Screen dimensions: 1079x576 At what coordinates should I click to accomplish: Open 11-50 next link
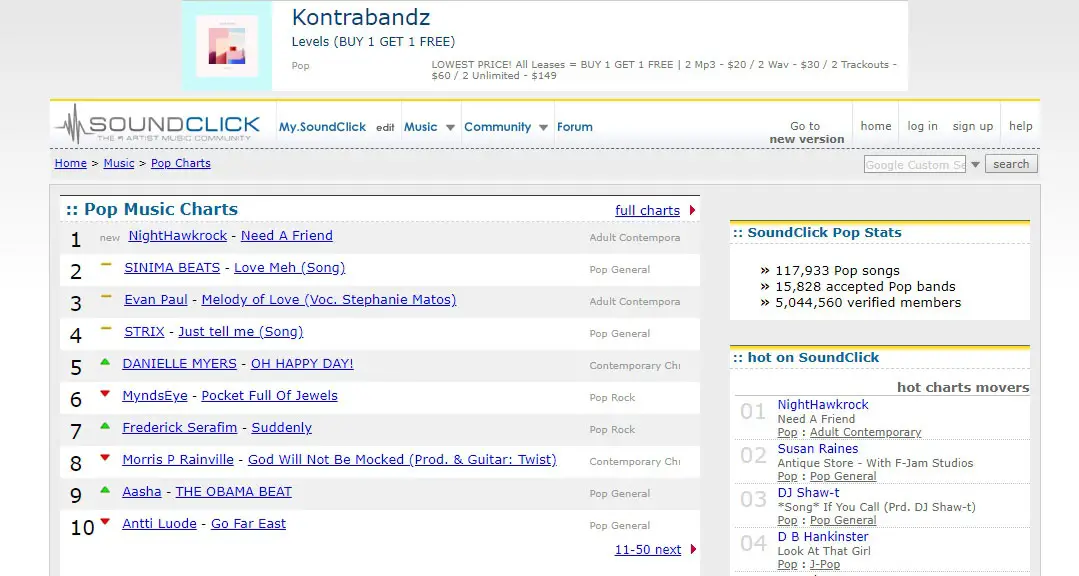(x=648, y=549)
